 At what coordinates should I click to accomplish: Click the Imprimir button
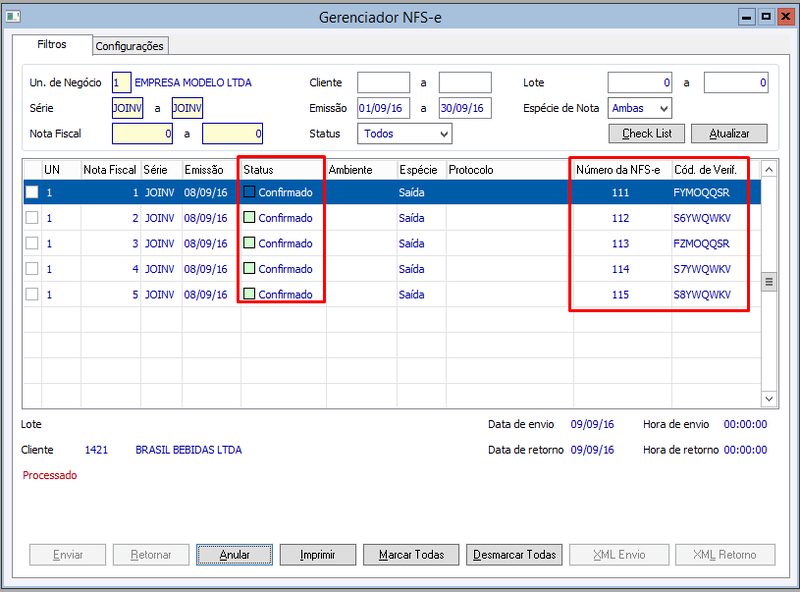(318, 555)
